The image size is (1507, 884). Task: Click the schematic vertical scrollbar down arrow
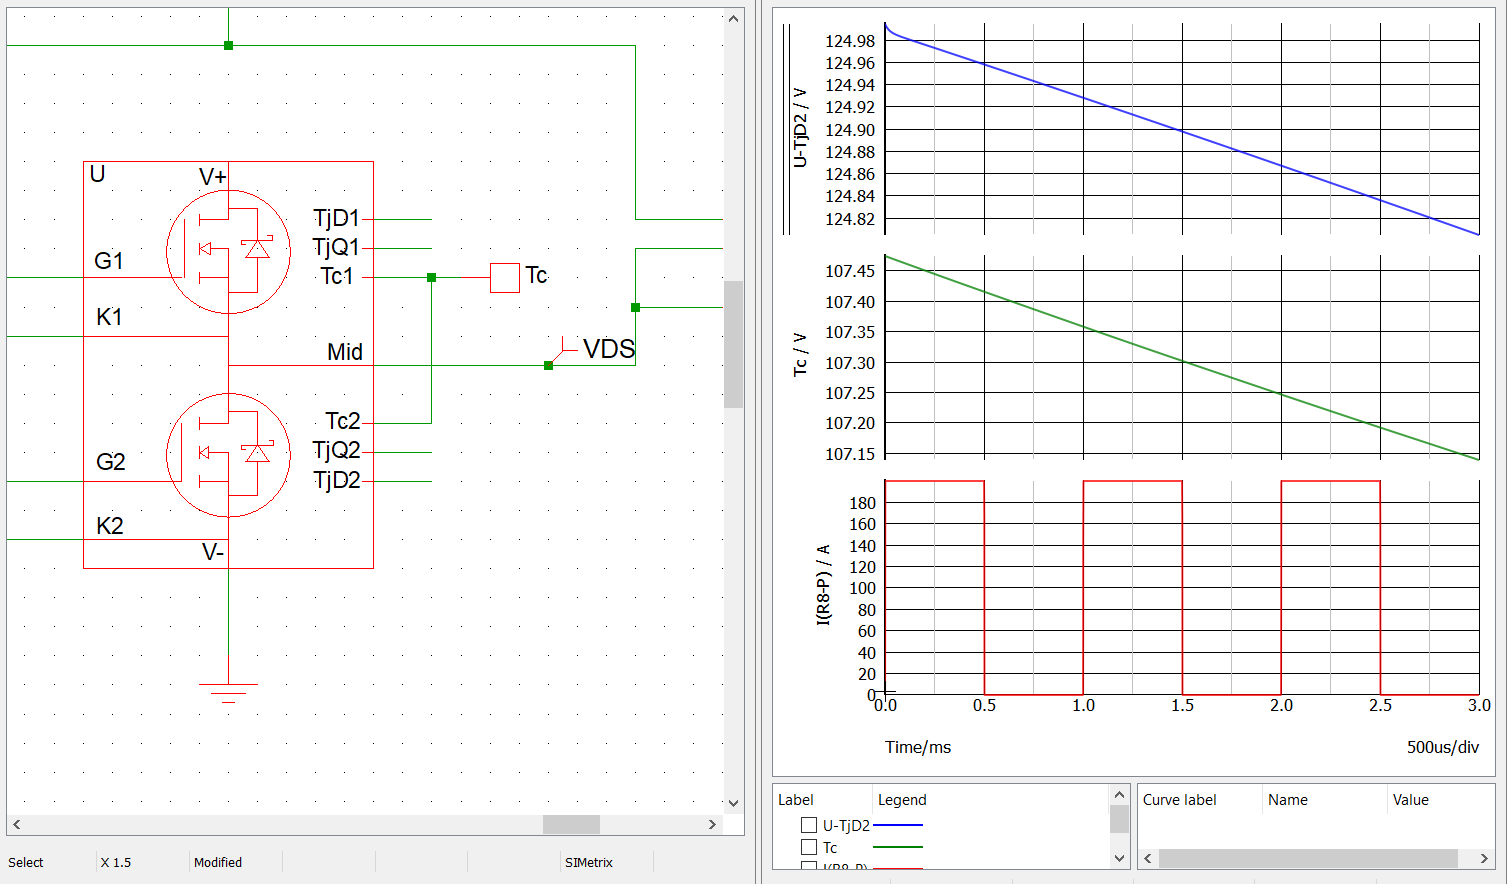click(x=733, y=803)
